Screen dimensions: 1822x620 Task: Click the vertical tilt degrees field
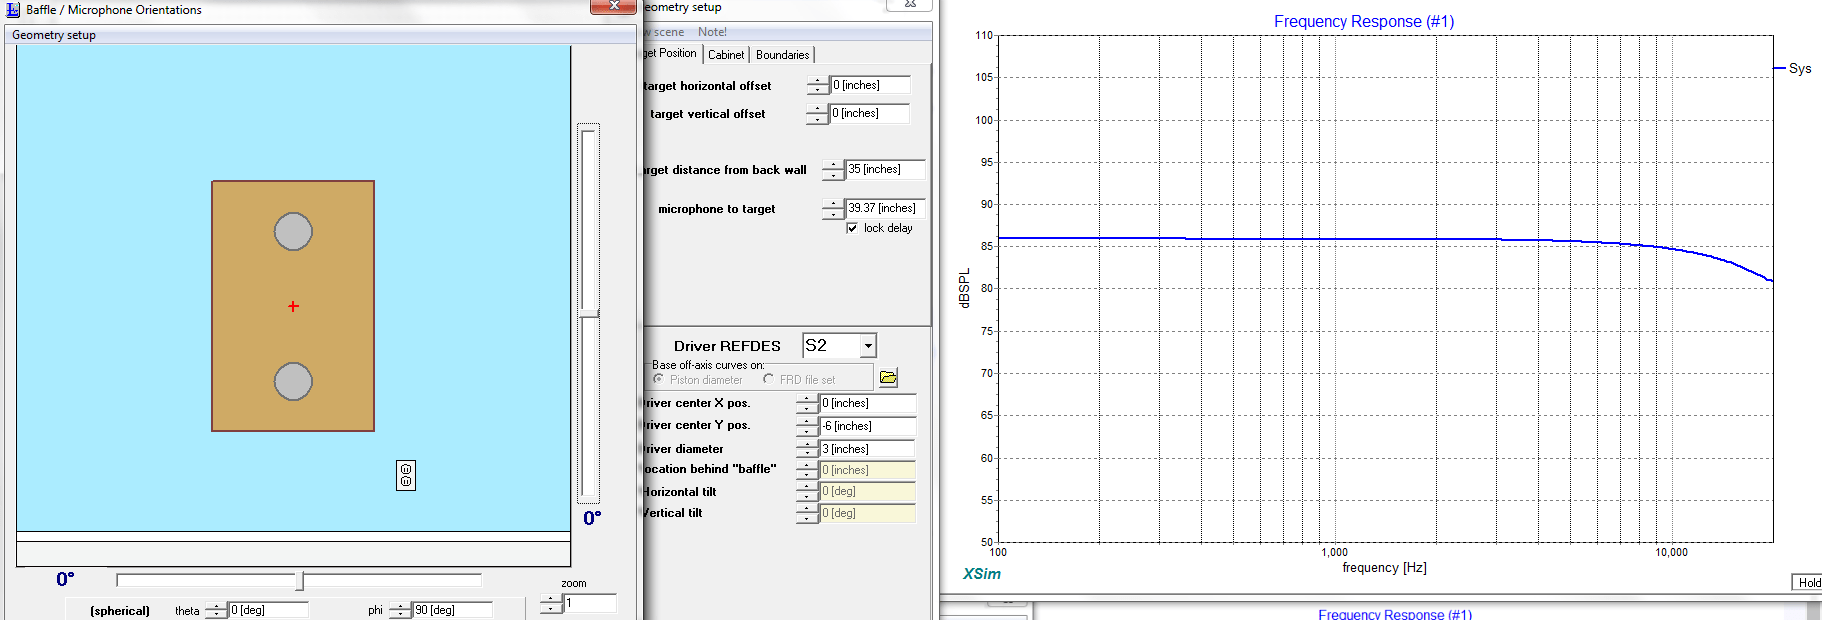click(867, 513)
